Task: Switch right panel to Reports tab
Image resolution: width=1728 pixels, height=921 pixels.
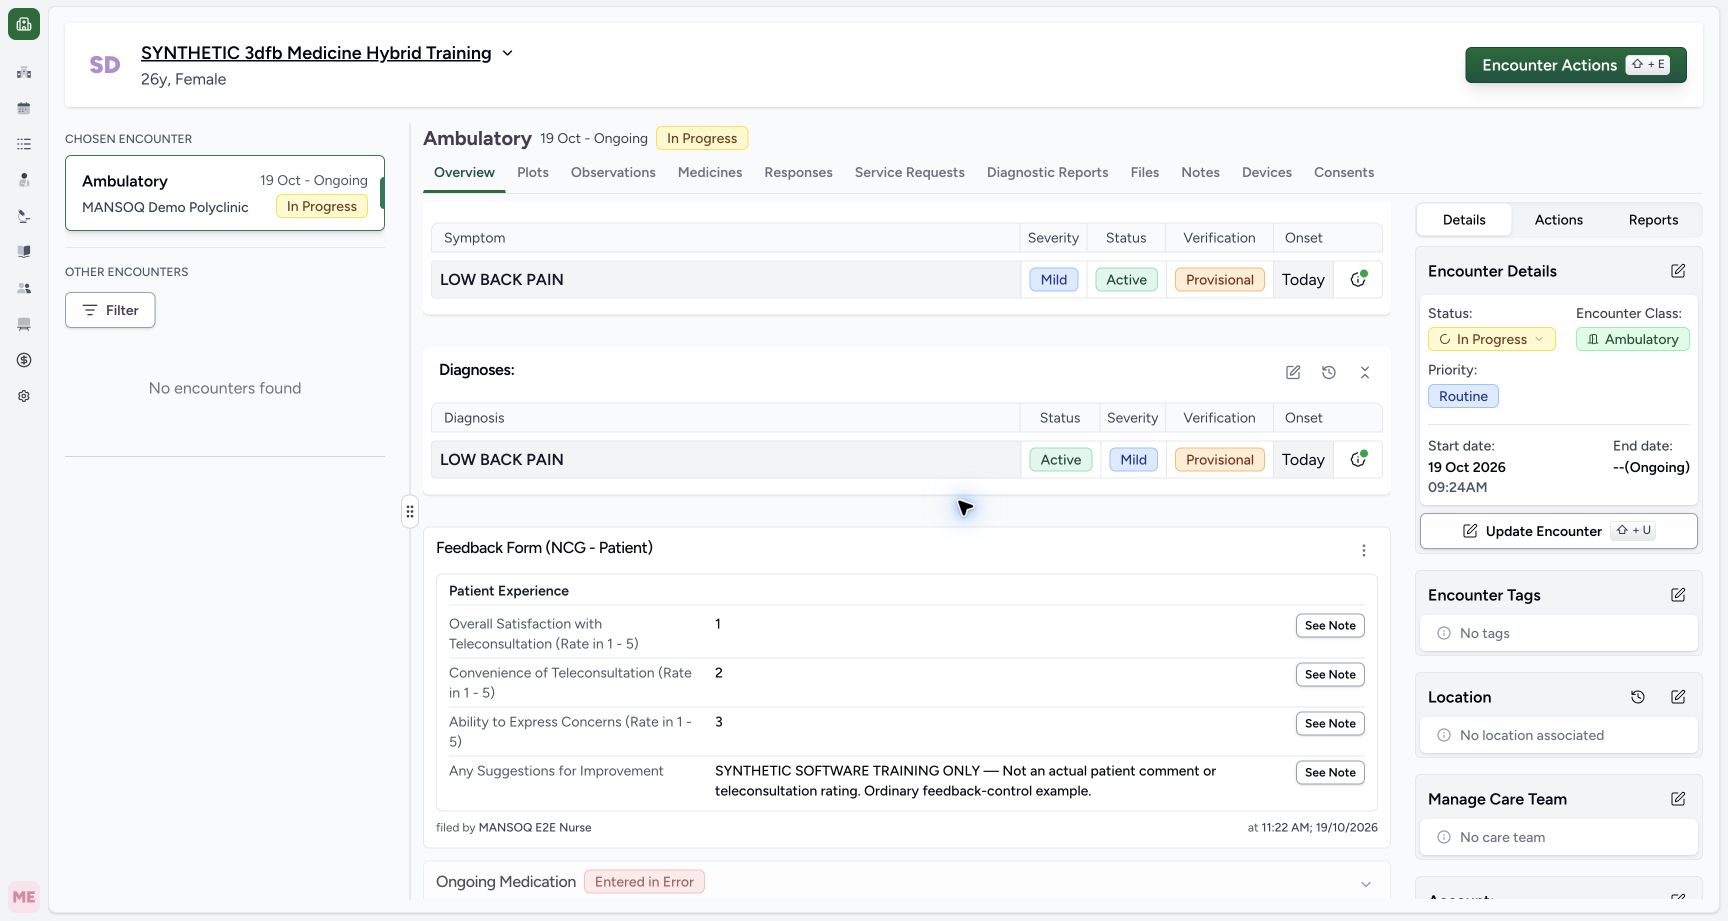Action: (x=1653, y=220)
